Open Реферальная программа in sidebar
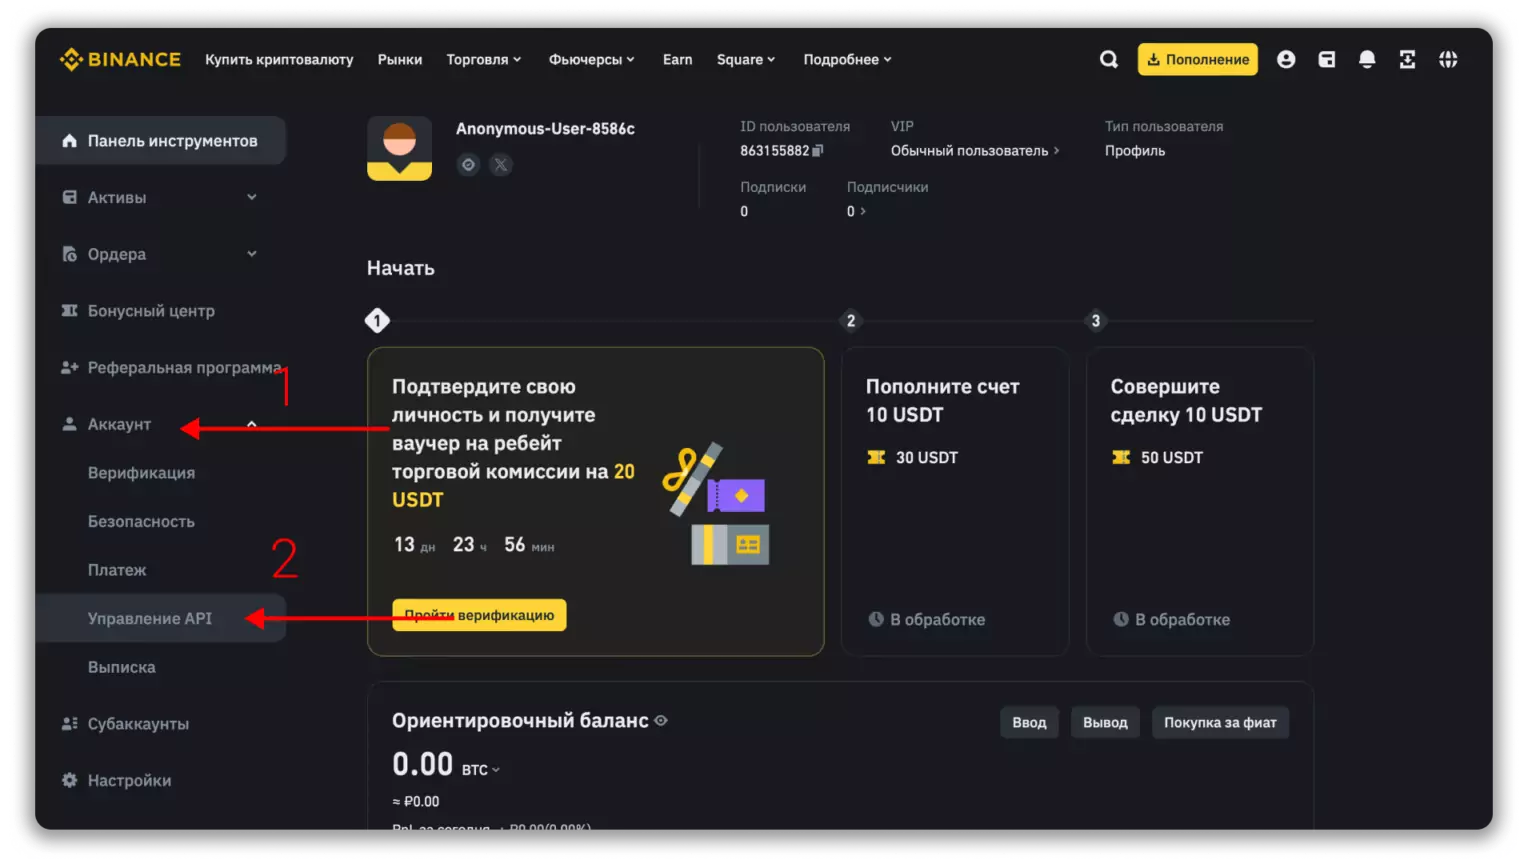Image resolution: width=1536 pixels, height=864 pixels. pos(161,368)
